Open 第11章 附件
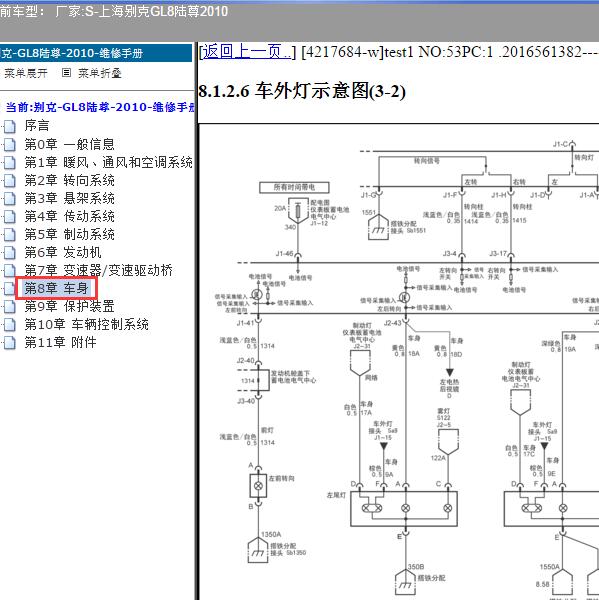This screenshot has height=600, width=599. [60, 342]
